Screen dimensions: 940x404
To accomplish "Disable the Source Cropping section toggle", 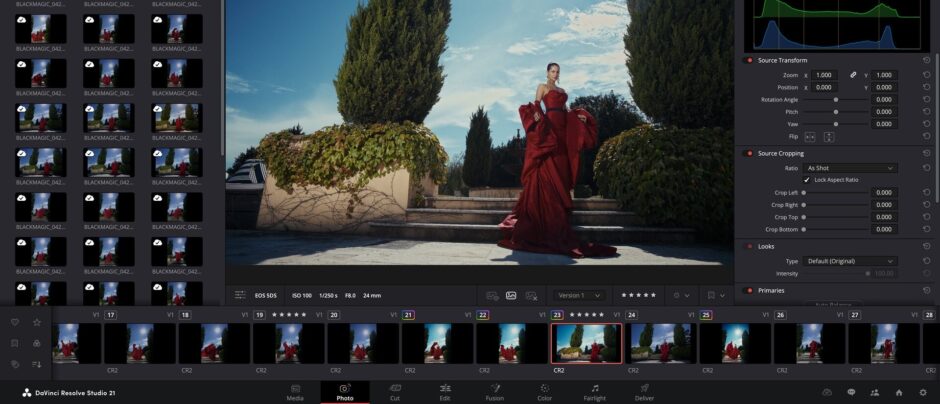I will coord(749,153).
